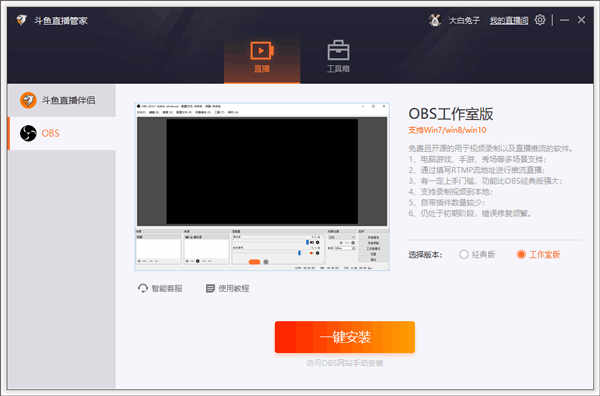Select the 经典版 radio button
The height and width of the screenshot is (396, 600).
464,254
